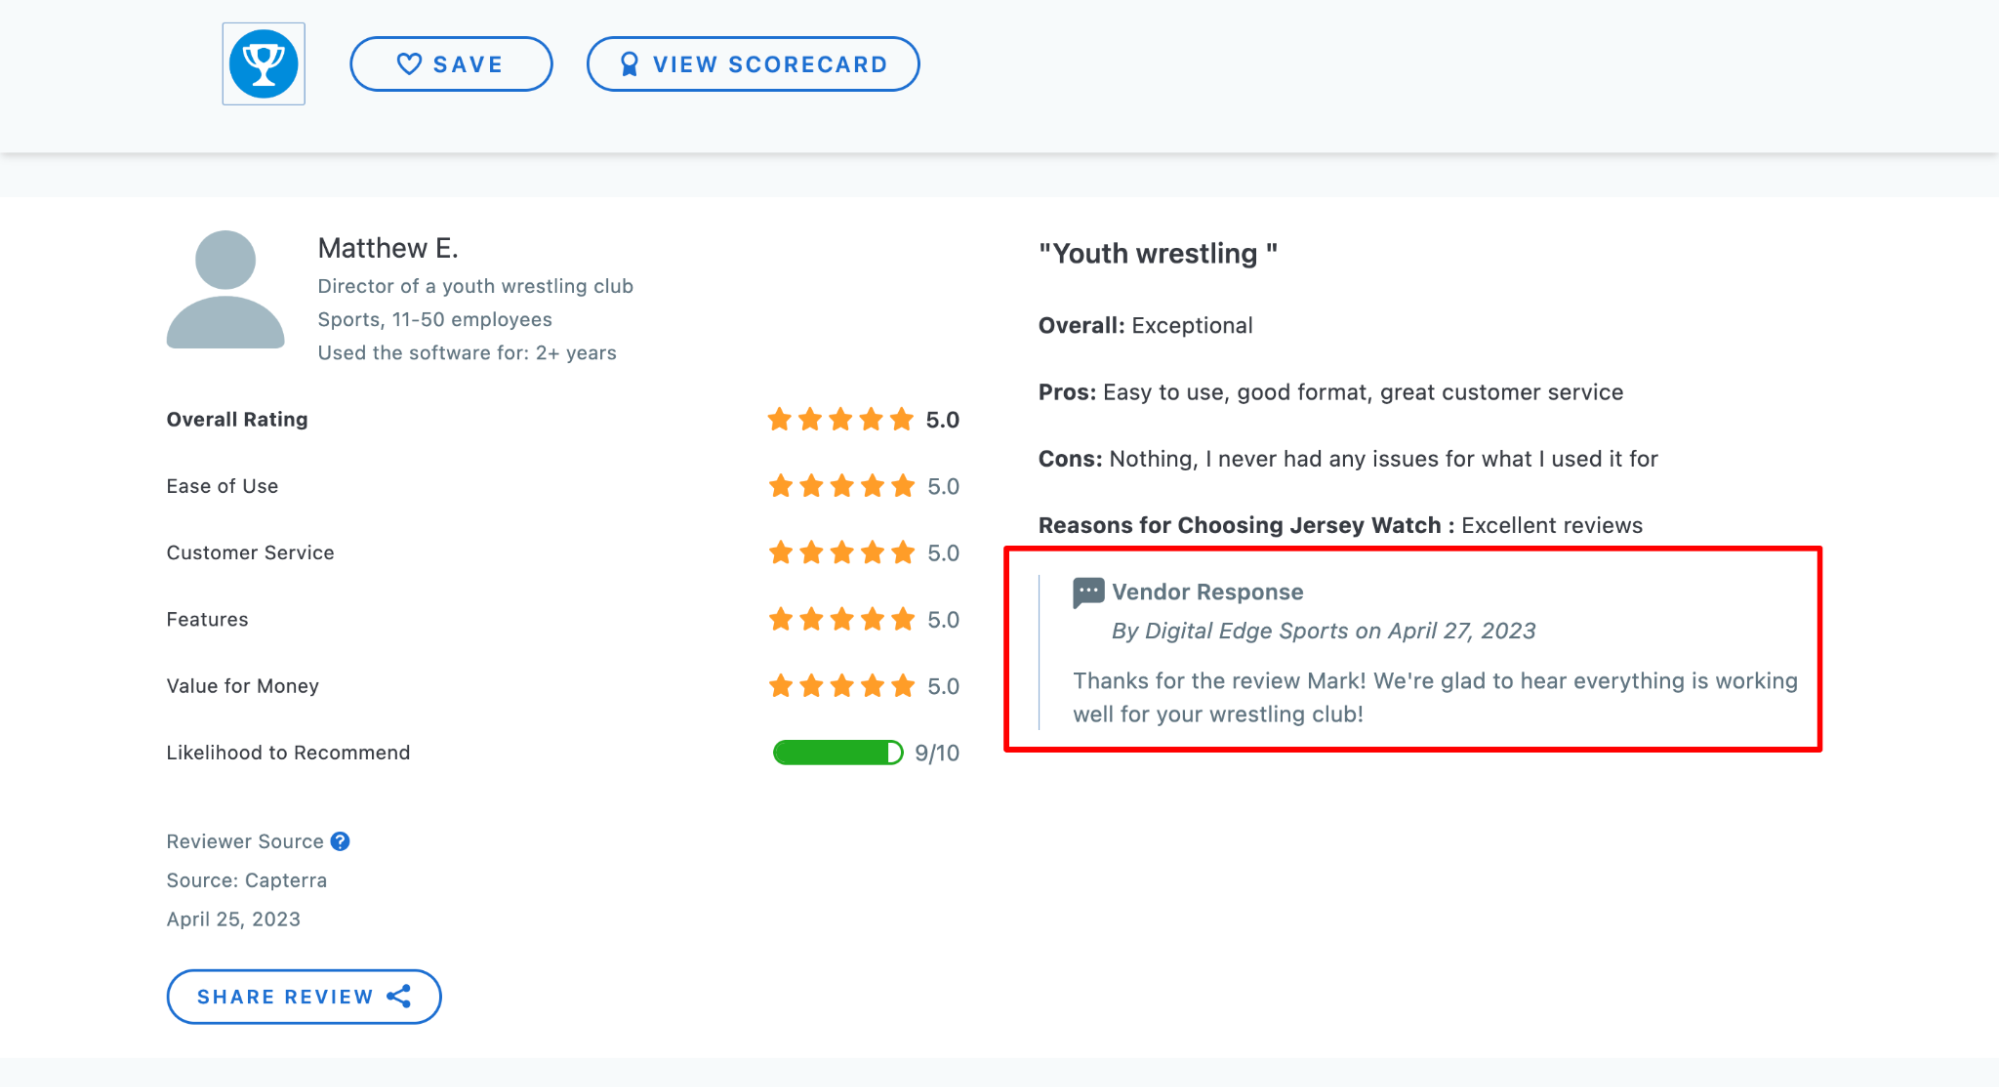
Task: Click the Value for Money stars
Action: (842, 686)
